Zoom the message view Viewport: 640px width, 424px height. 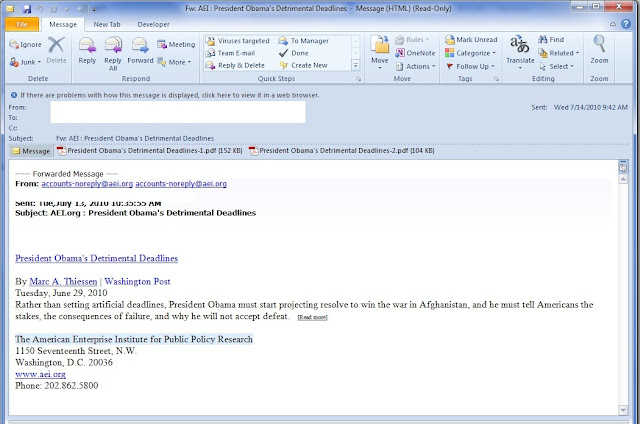pos(599,50)
